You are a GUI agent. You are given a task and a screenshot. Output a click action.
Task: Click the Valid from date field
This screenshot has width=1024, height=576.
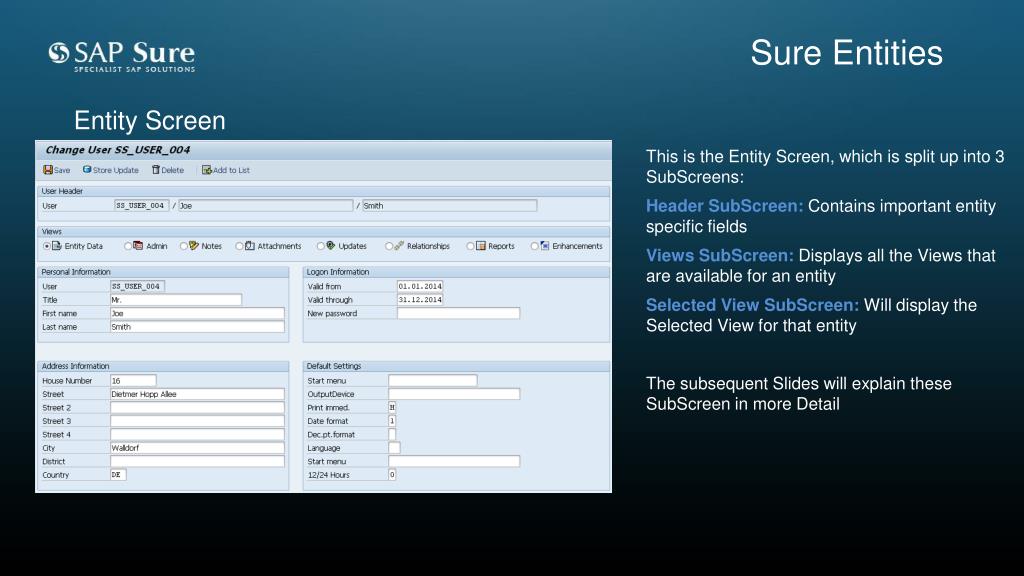pyautogui.click(x=420, y=286)
